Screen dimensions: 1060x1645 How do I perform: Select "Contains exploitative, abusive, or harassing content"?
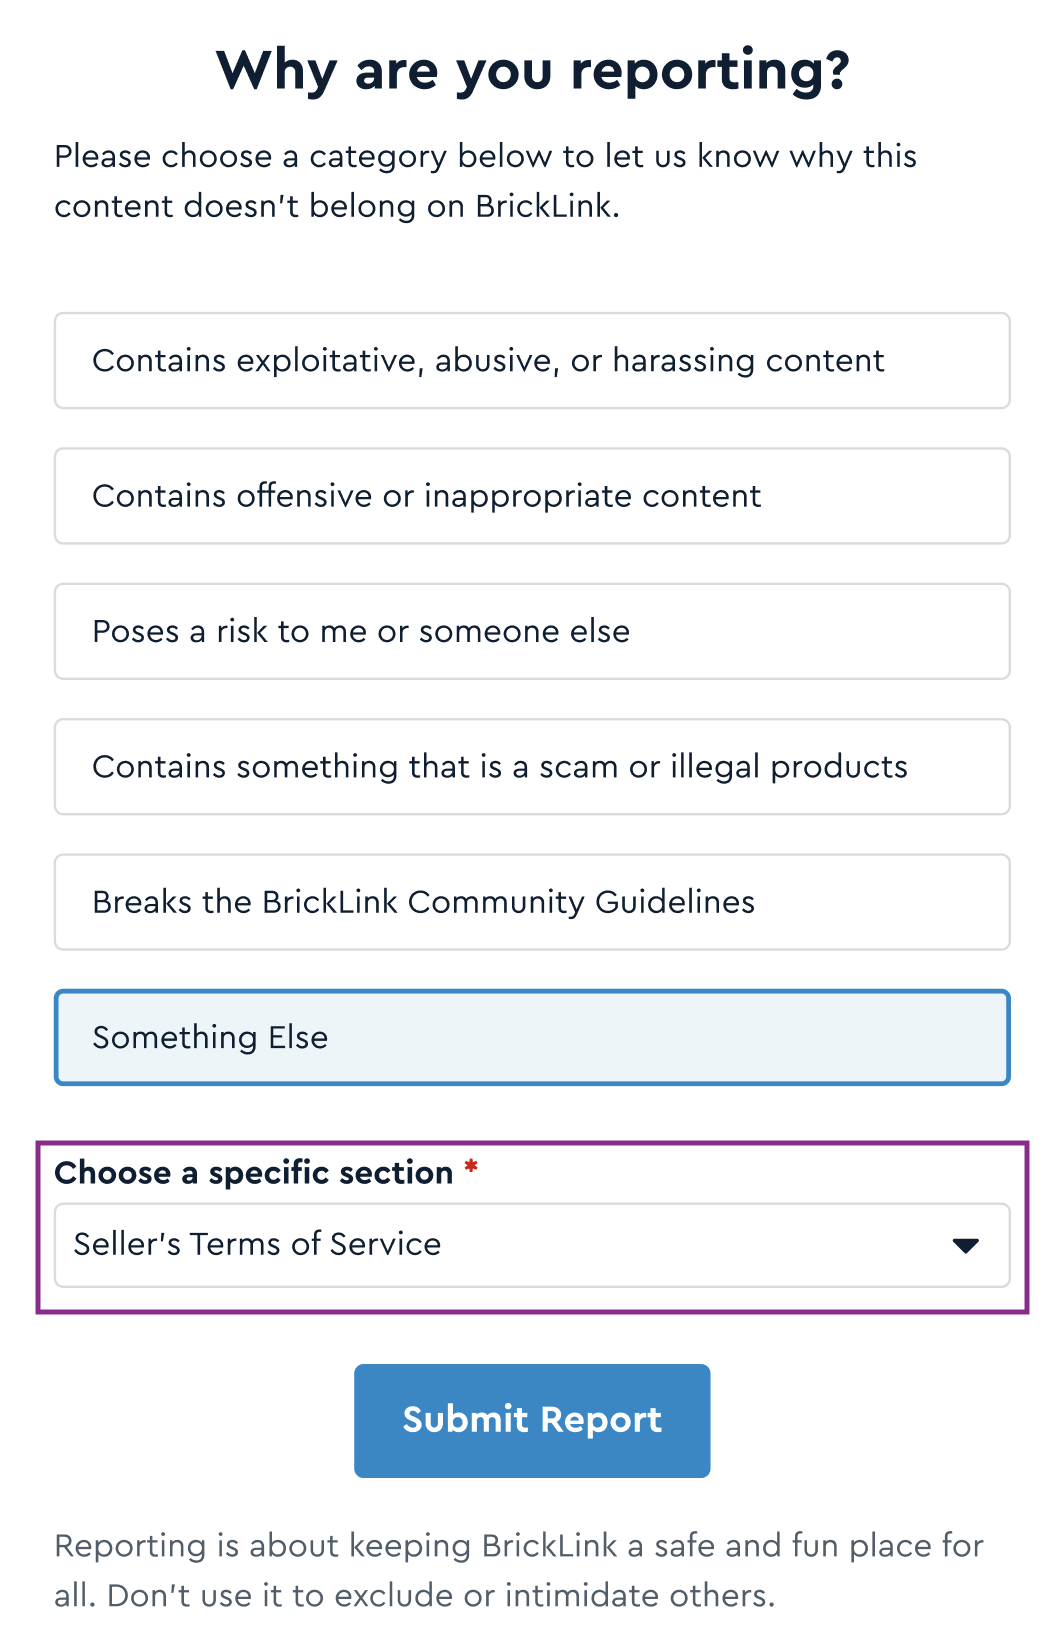532,361
